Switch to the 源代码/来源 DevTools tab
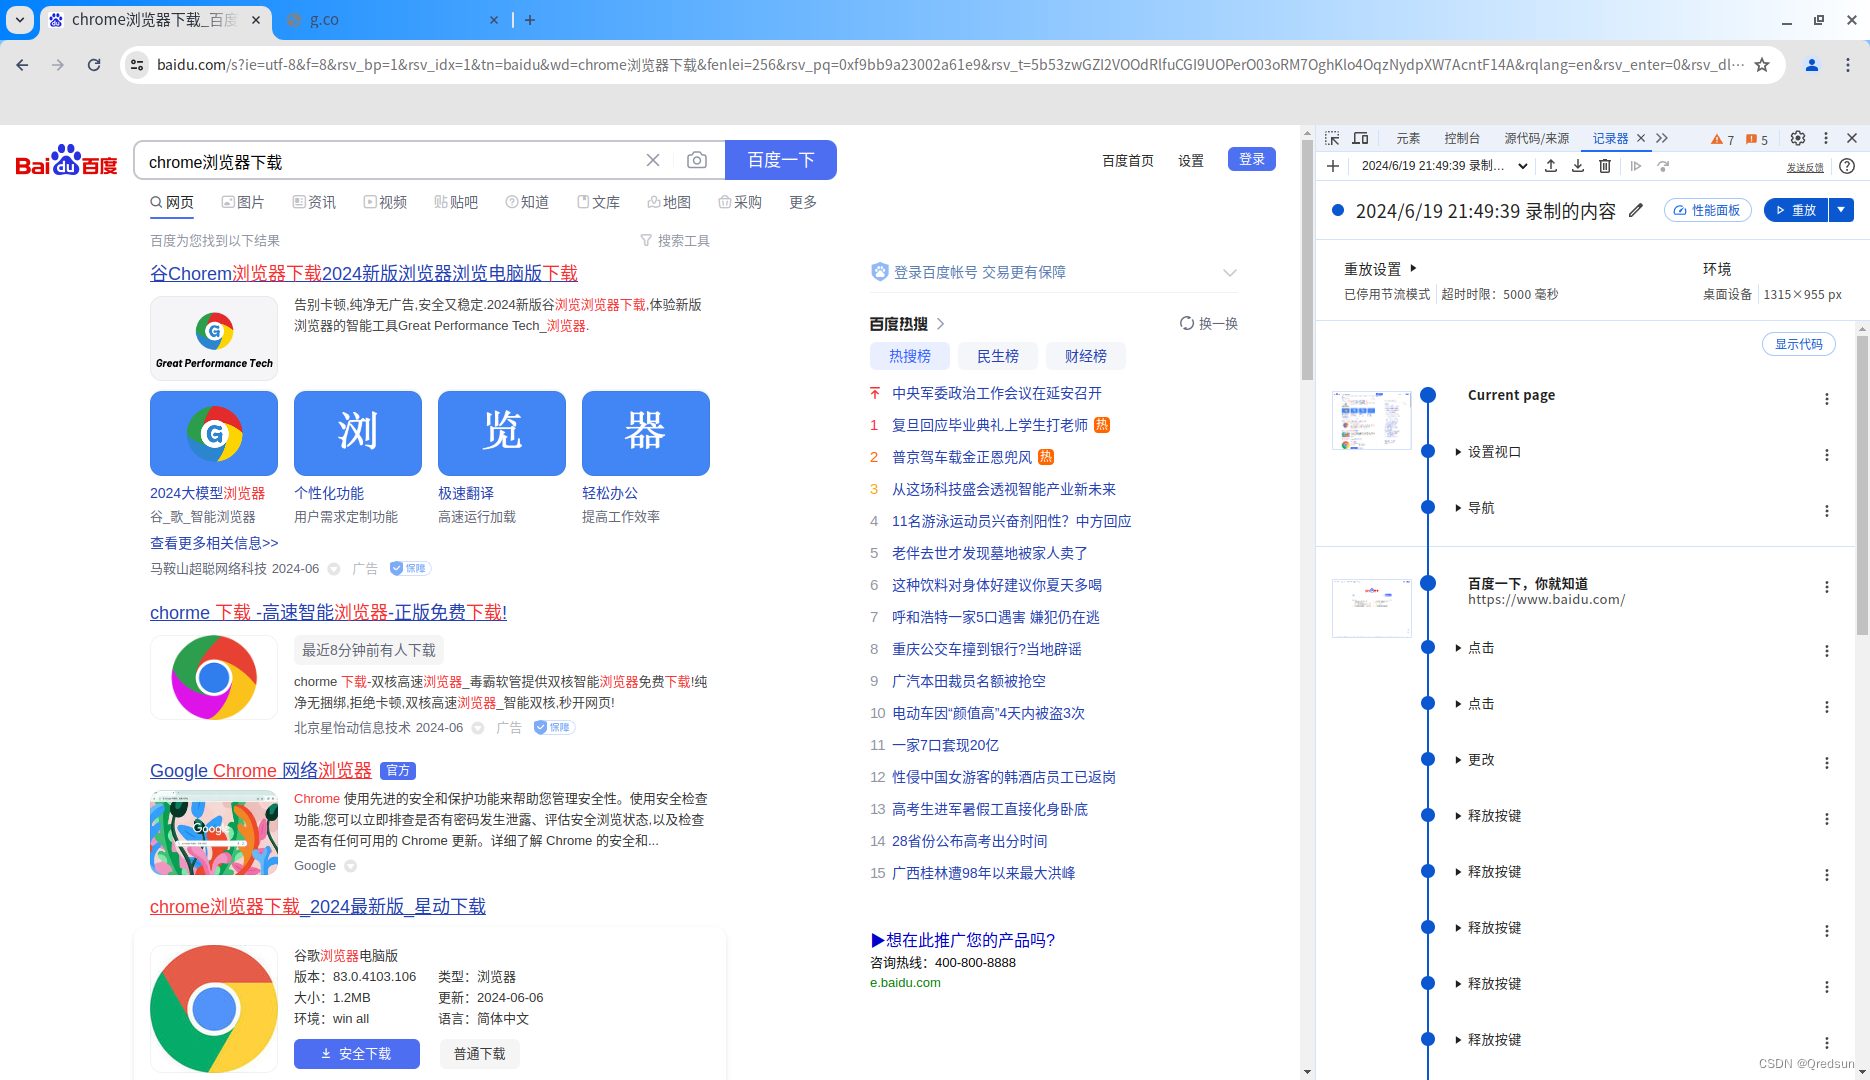 pyautogui.click(x=1537, y=138)
